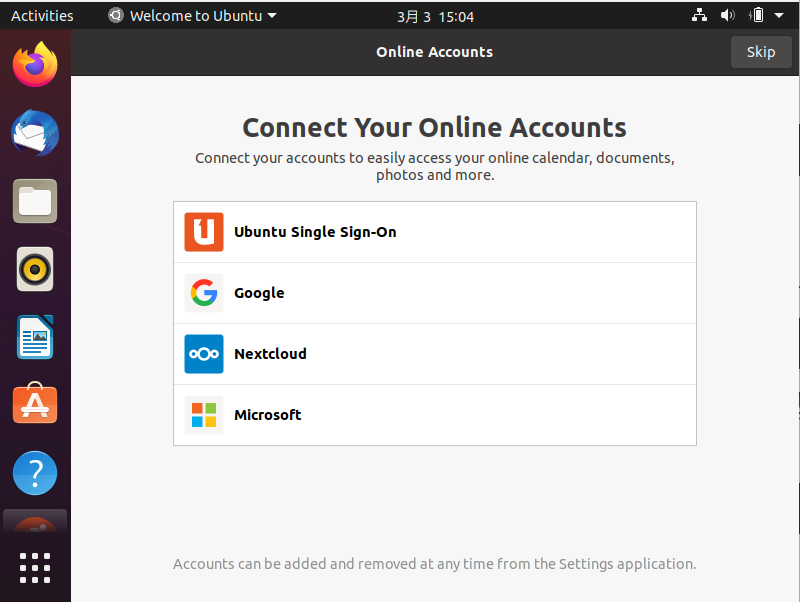Launch Thunderbird mail from the dock
This screenshot has height=602, width=800.
point(35,133)
